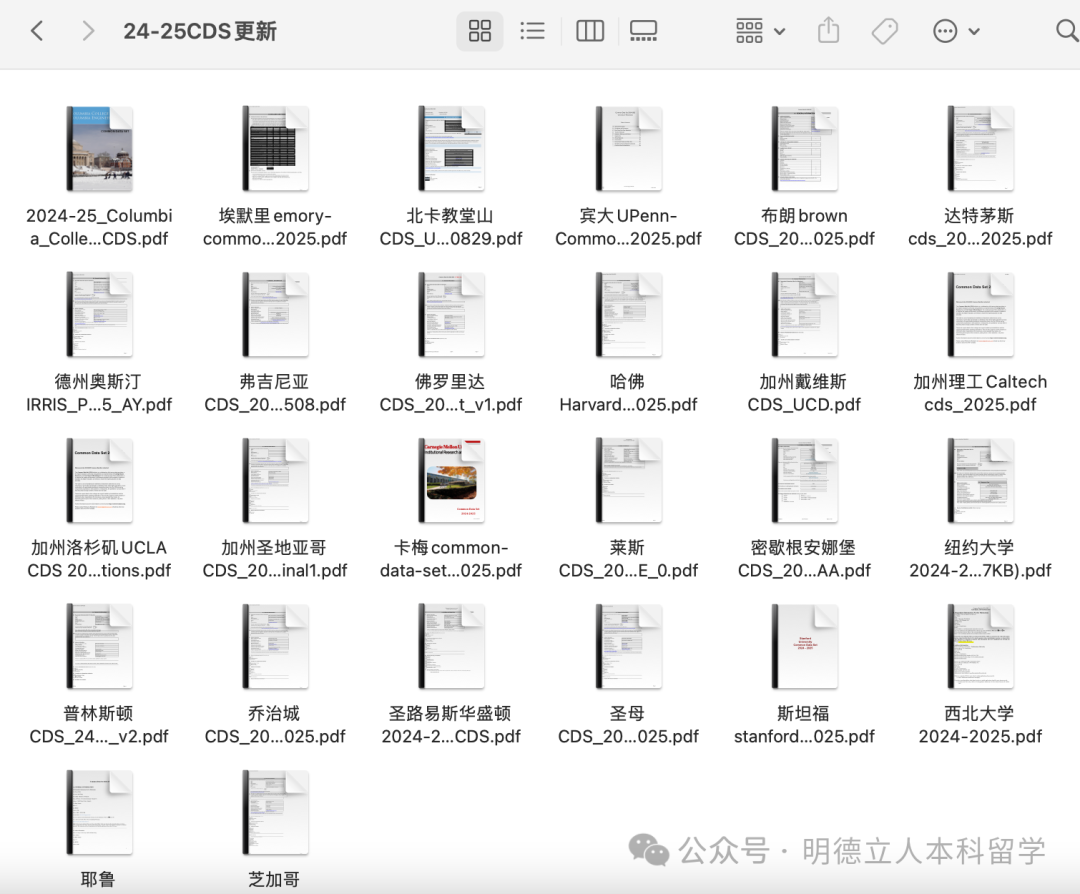The height and width of the screenshot is (894, 1080).
Task: Open the More actions menu
Action: [956, 31]
